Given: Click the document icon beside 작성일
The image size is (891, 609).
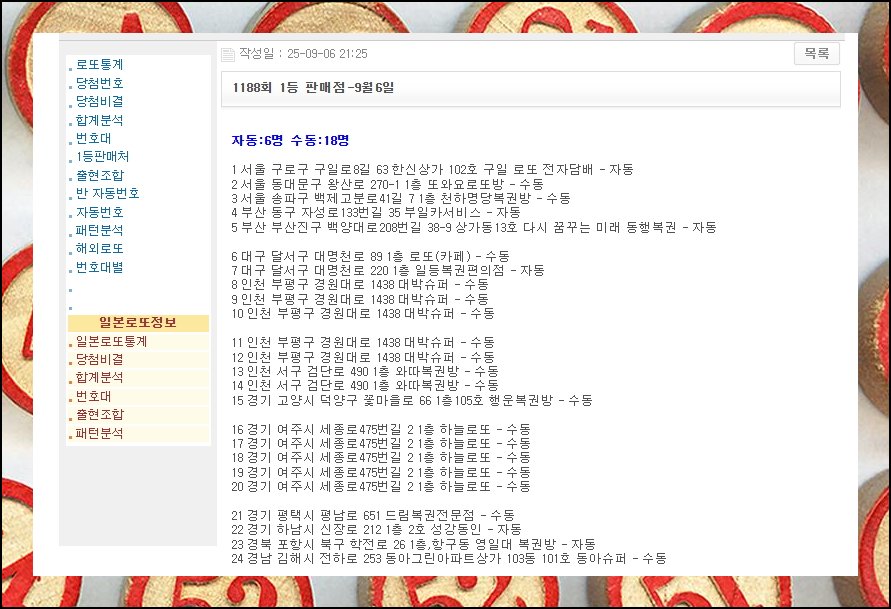Looking at the screenshot, I should point(228,54).
